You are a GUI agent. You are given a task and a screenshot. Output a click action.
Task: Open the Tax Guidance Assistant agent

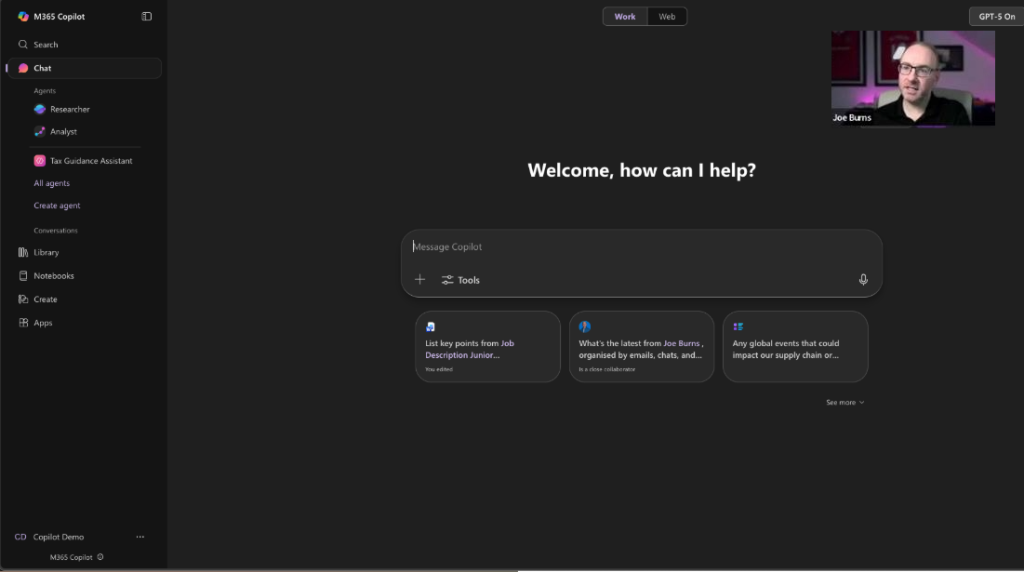click(84, 161)
